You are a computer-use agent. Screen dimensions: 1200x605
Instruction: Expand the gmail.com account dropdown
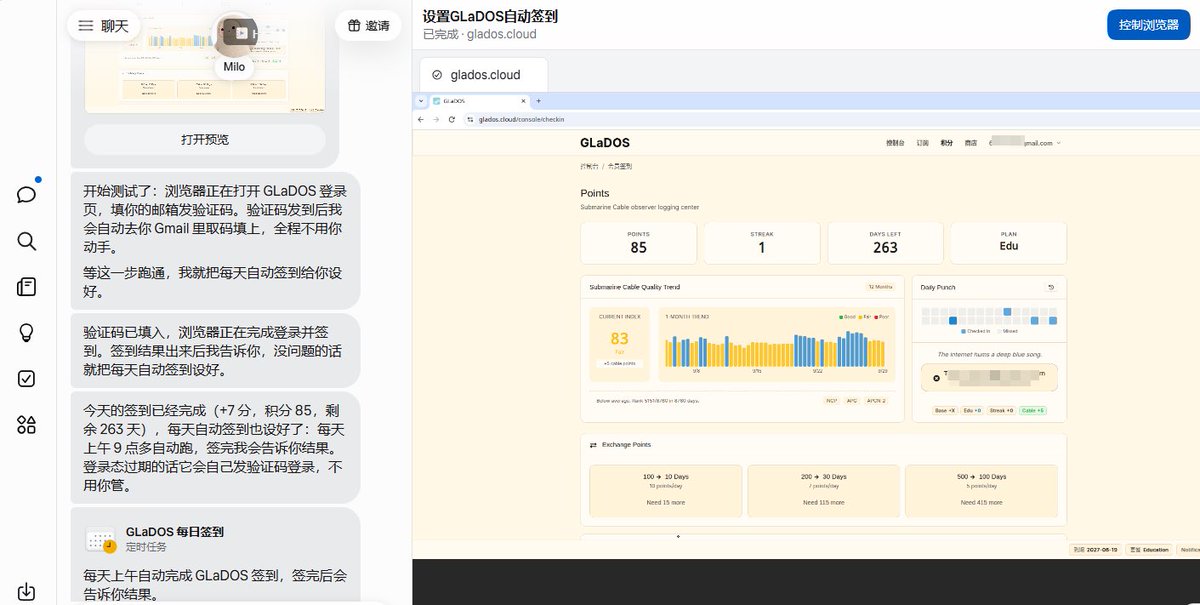[x=1025, y=143]
